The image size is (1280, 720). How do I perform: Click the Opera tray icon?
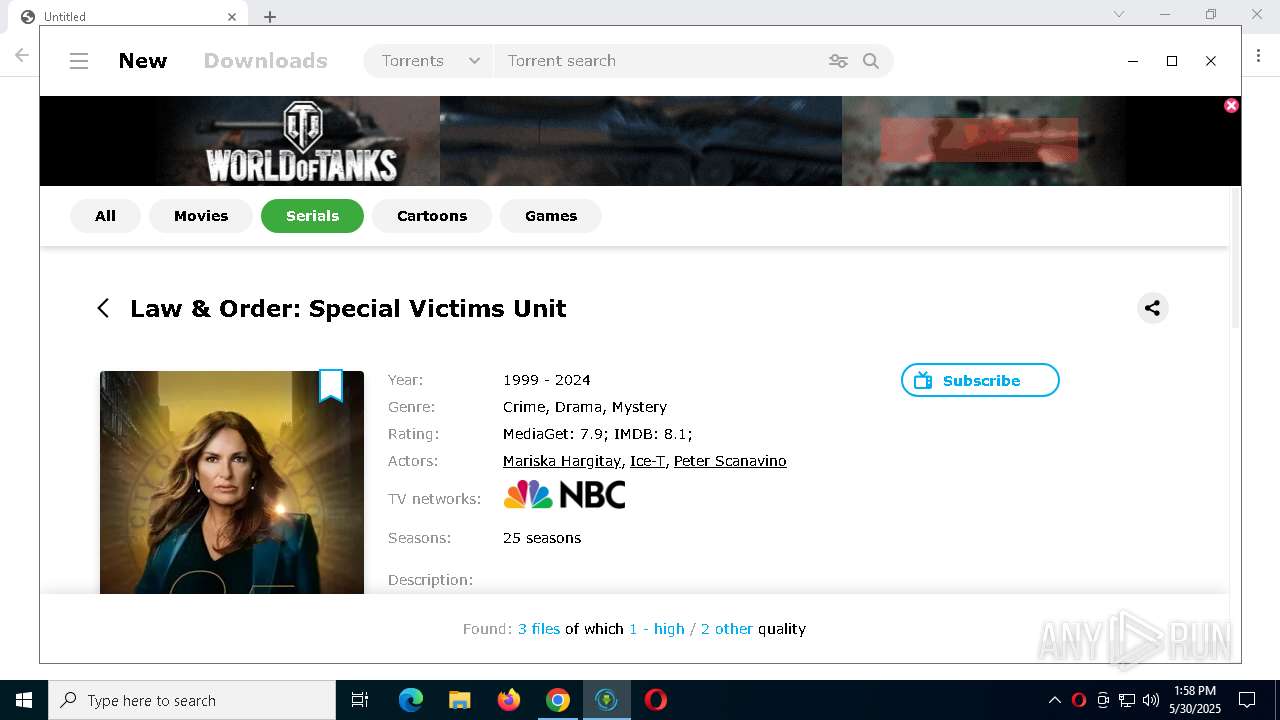[1079, 700]
